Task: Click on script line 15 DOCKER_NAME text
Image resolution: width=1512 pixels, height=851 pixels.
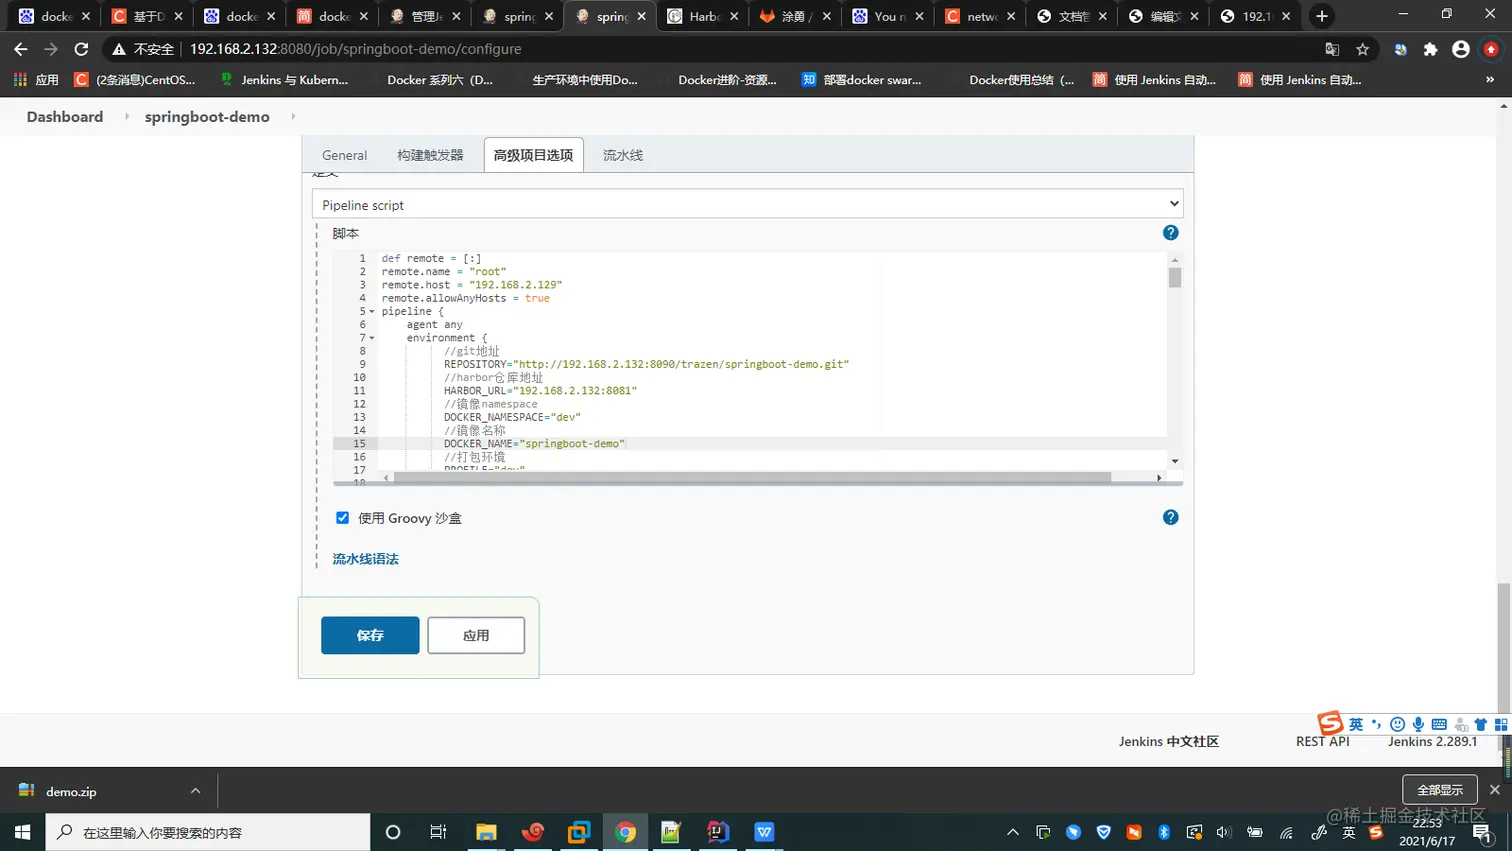Action: pyautogui.click(x=534, y=443)
